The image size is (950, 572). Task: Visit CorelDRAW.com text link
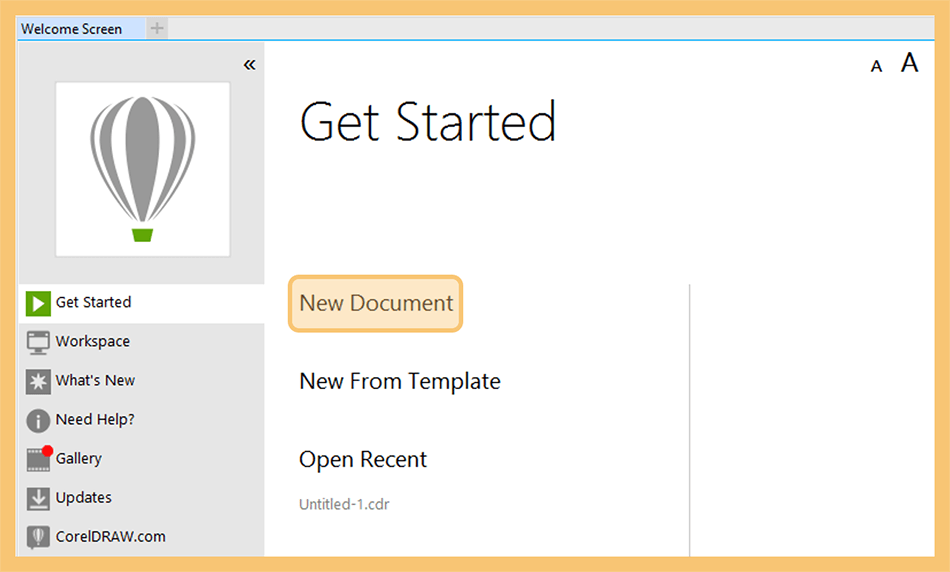tap(110, 537)
